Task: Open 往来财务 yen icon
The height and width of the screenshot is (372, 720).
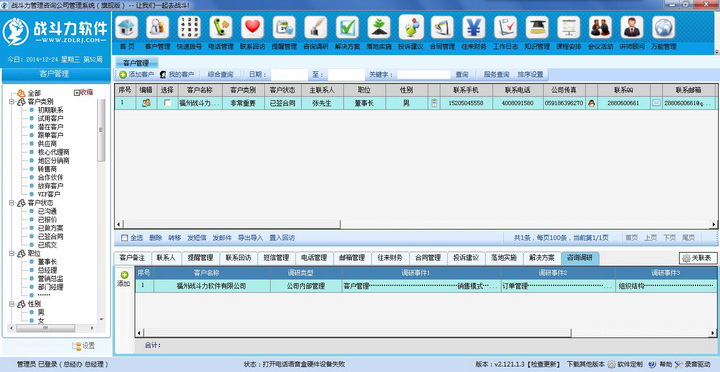Action: (x=474, y=28)
